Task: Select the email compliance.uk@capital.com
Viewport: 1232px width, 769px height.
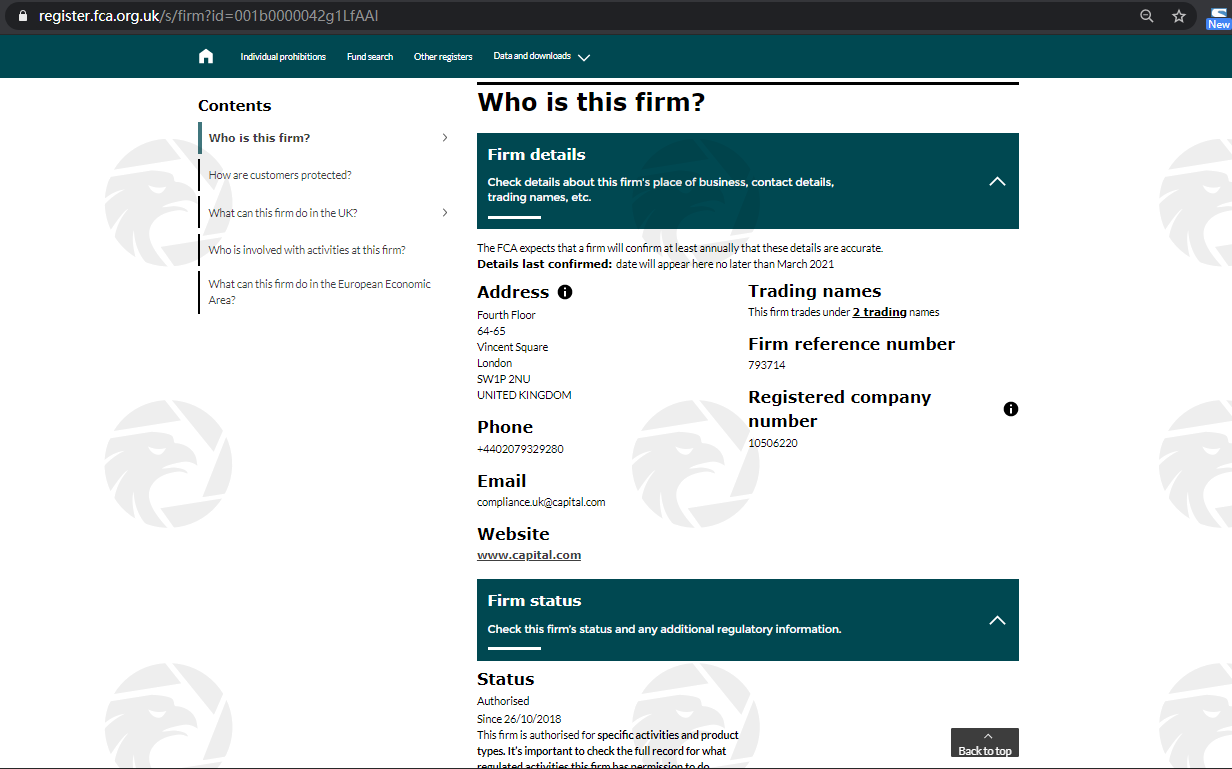Action: (x=541, y=502)
